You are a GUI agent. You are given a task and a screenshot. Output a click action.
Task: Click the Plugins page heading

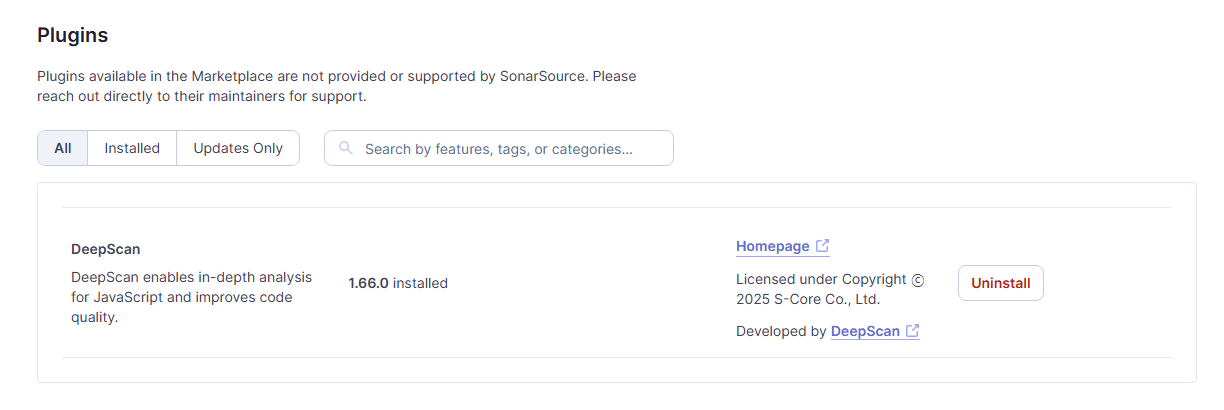pyautogui.click(x=73, y=35)
